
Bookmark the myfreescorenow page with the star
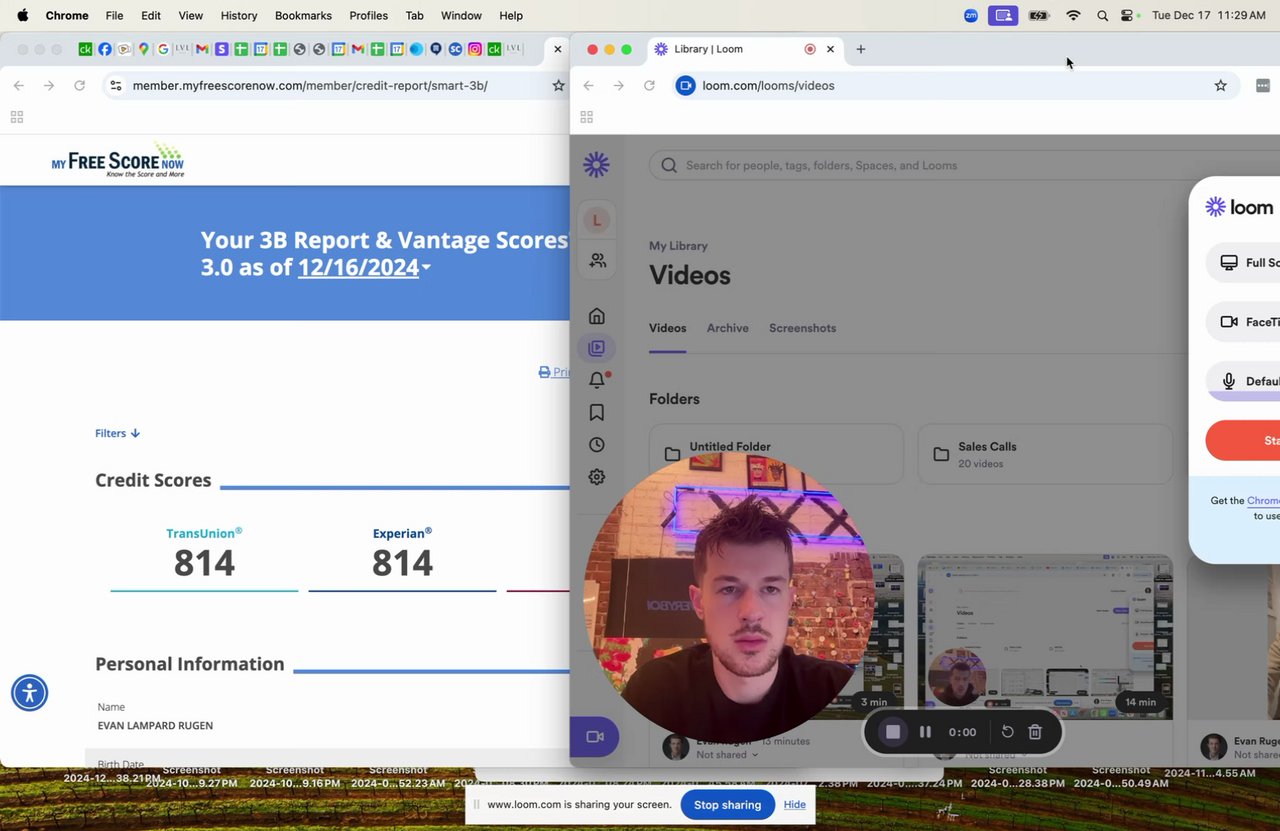[x=558, y=86]
